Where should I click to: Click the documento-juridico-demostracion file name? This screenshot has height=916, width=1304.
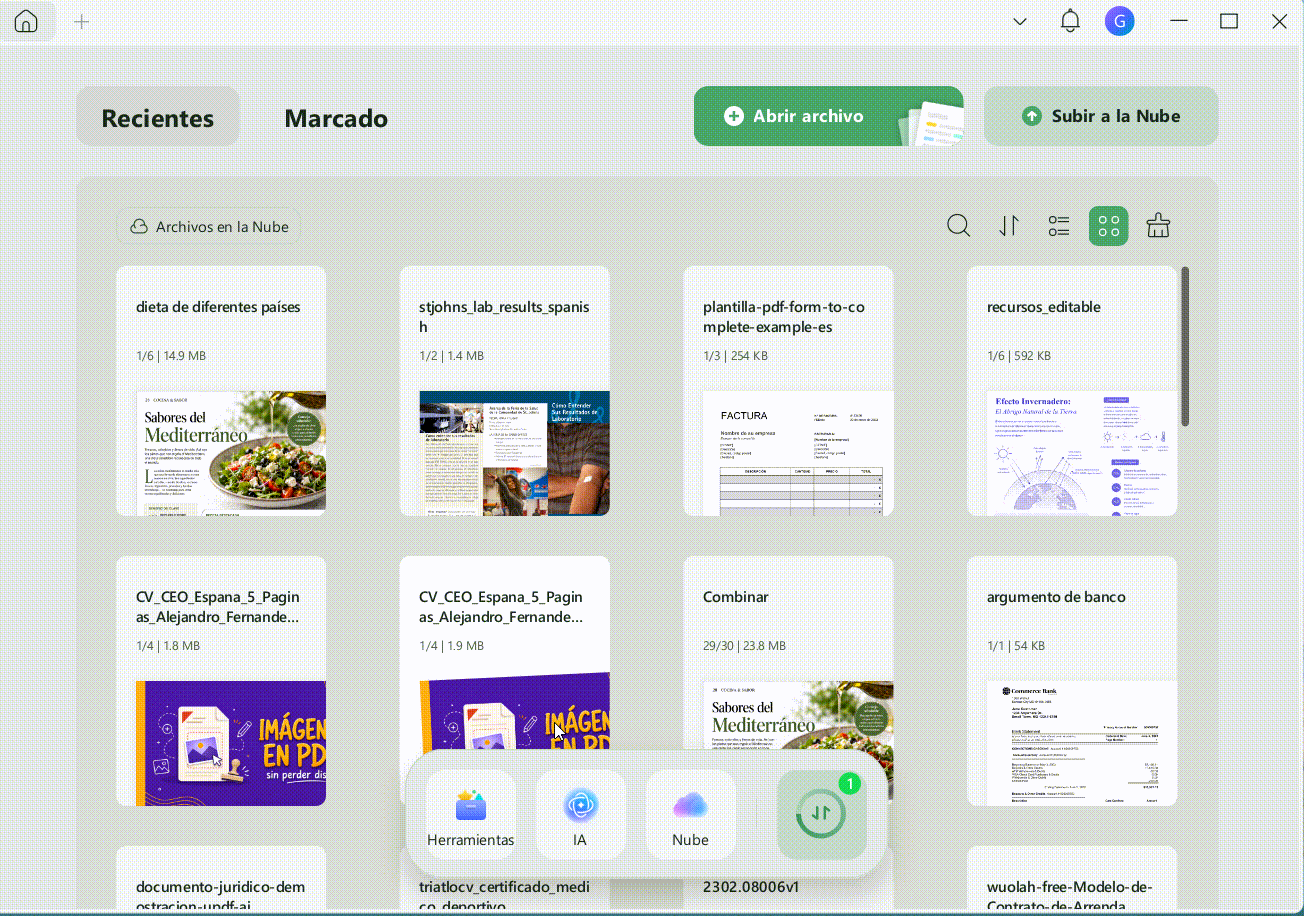pos(220,897)
